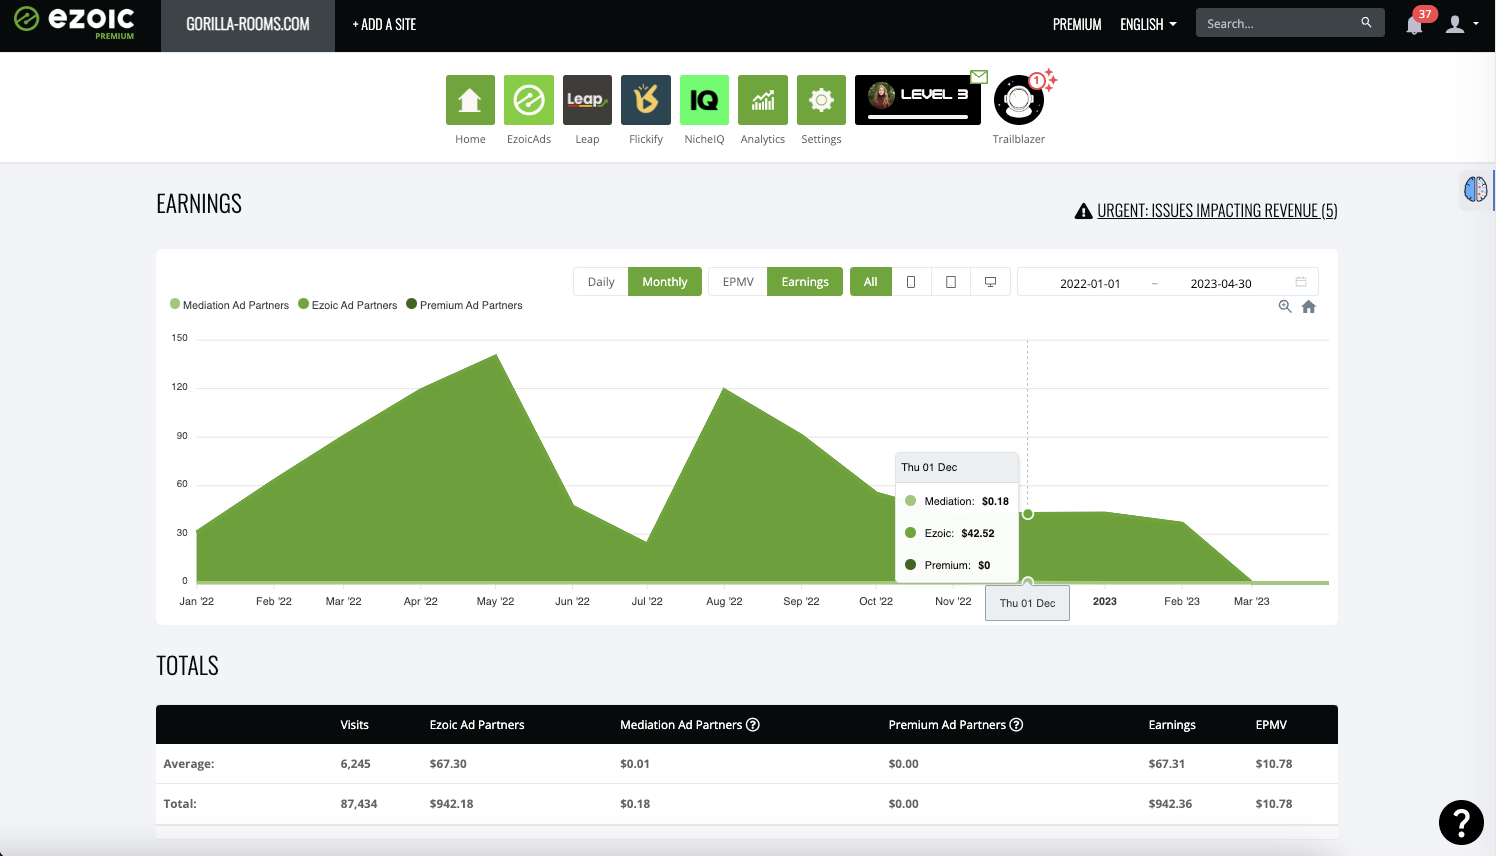Open the user account menu
This screenshot has height=856, width=1496.
coord(1461,24)
